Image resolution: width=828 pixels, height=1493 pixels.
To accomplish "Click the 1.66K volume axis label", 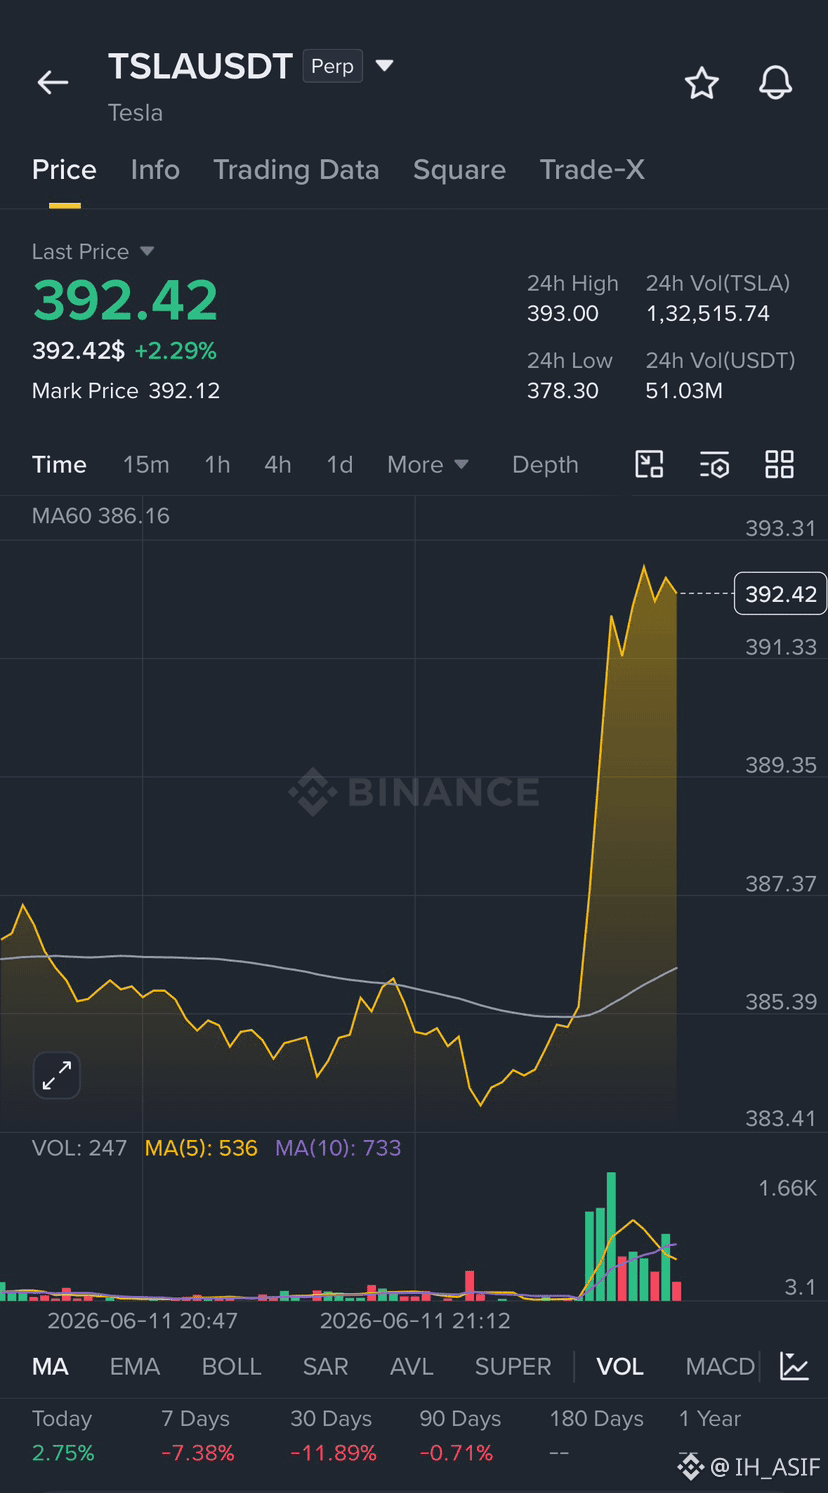I will click(788, 1188).
